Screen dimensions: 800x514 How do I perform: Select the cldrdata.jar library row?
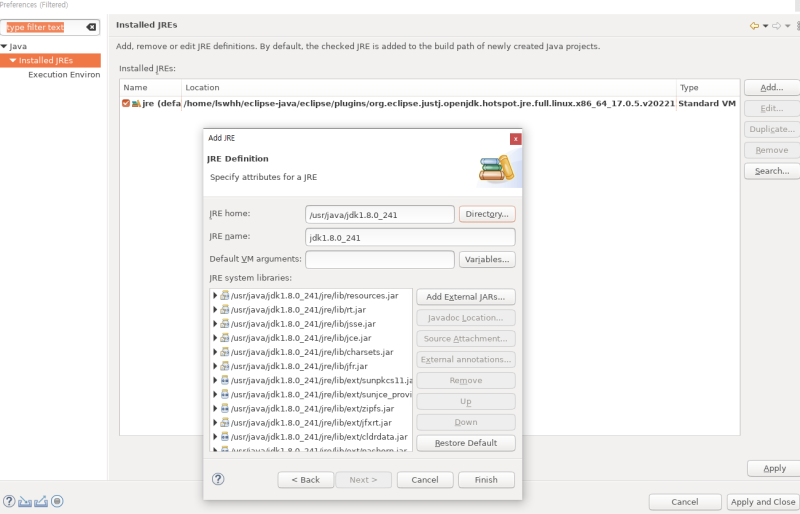coord(311,437)
